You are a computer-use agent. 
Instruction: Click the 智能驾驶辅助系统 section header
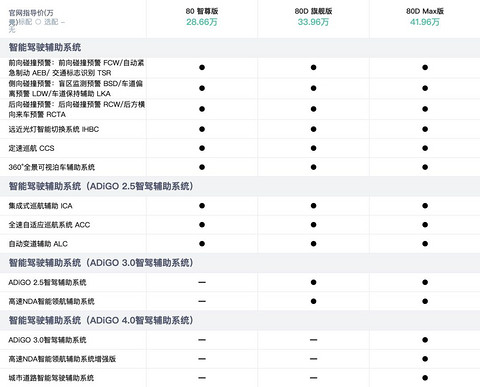45,47
